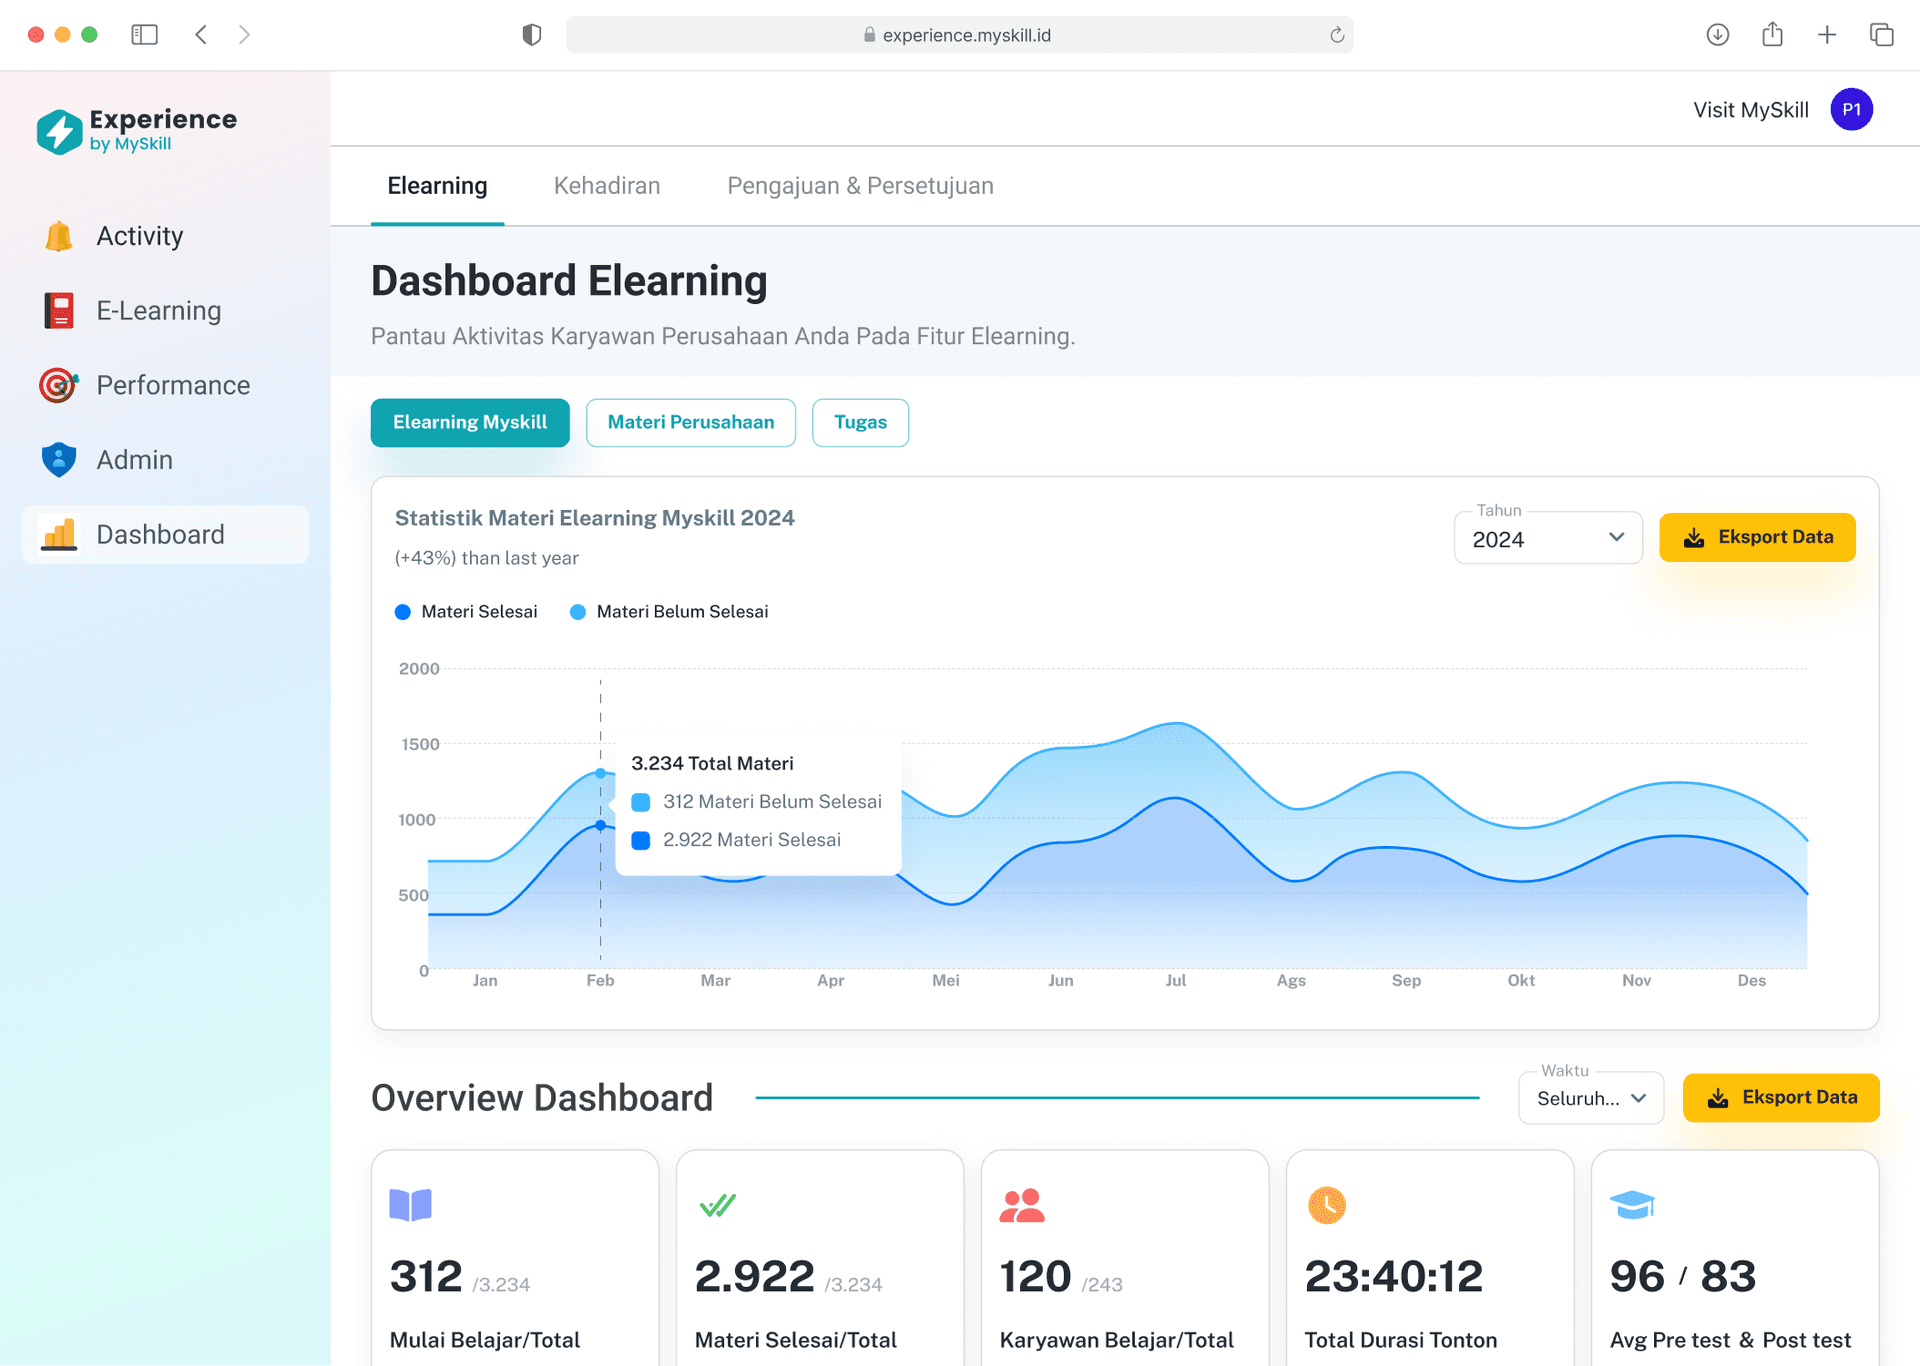Click the shield Admin icon
This screenshot has width=1920, height=1366.
(x=59, y=460)
